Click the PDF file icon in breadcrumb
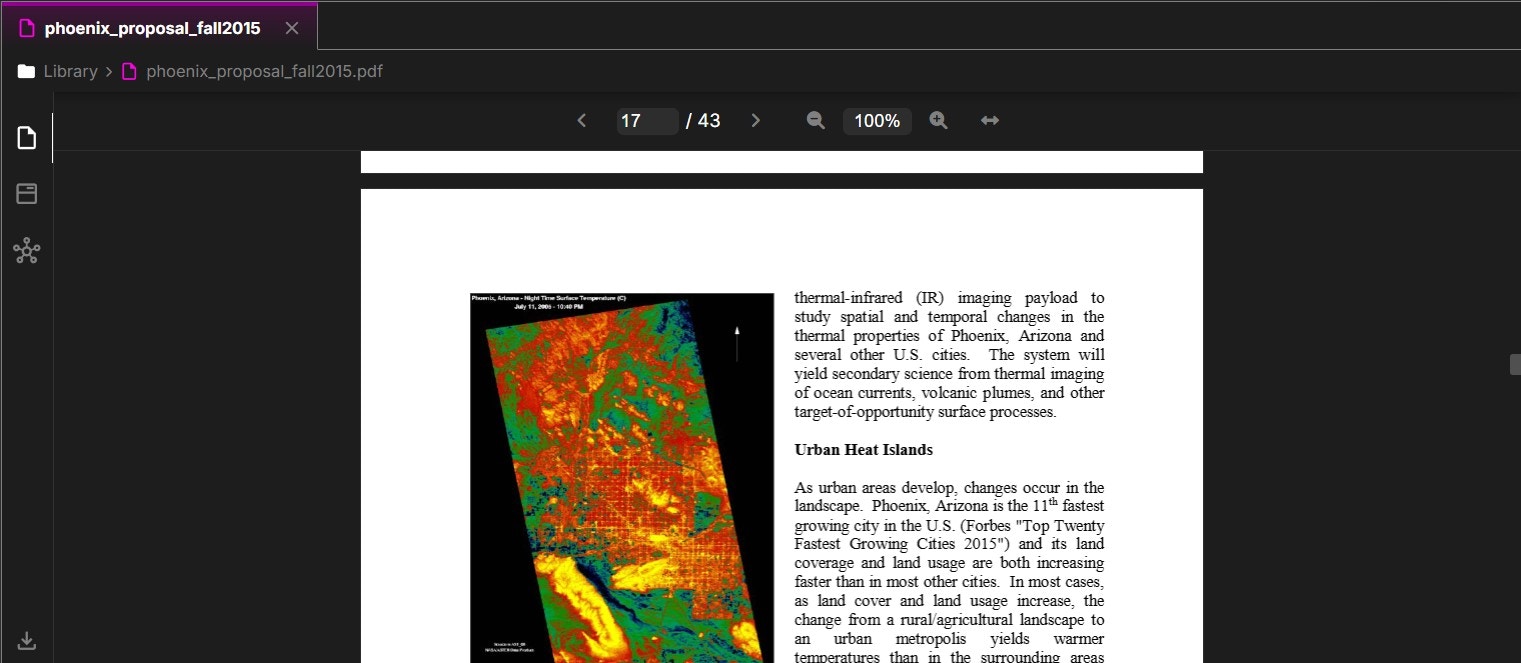 128,71
